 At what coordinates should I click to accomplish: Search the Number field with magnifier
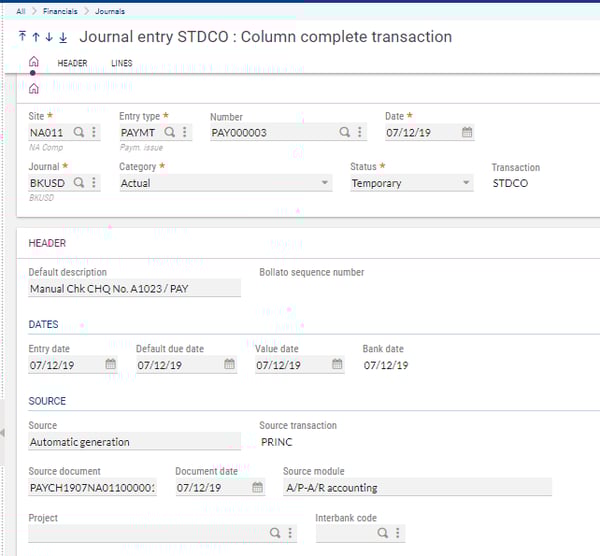coord(345,132)
